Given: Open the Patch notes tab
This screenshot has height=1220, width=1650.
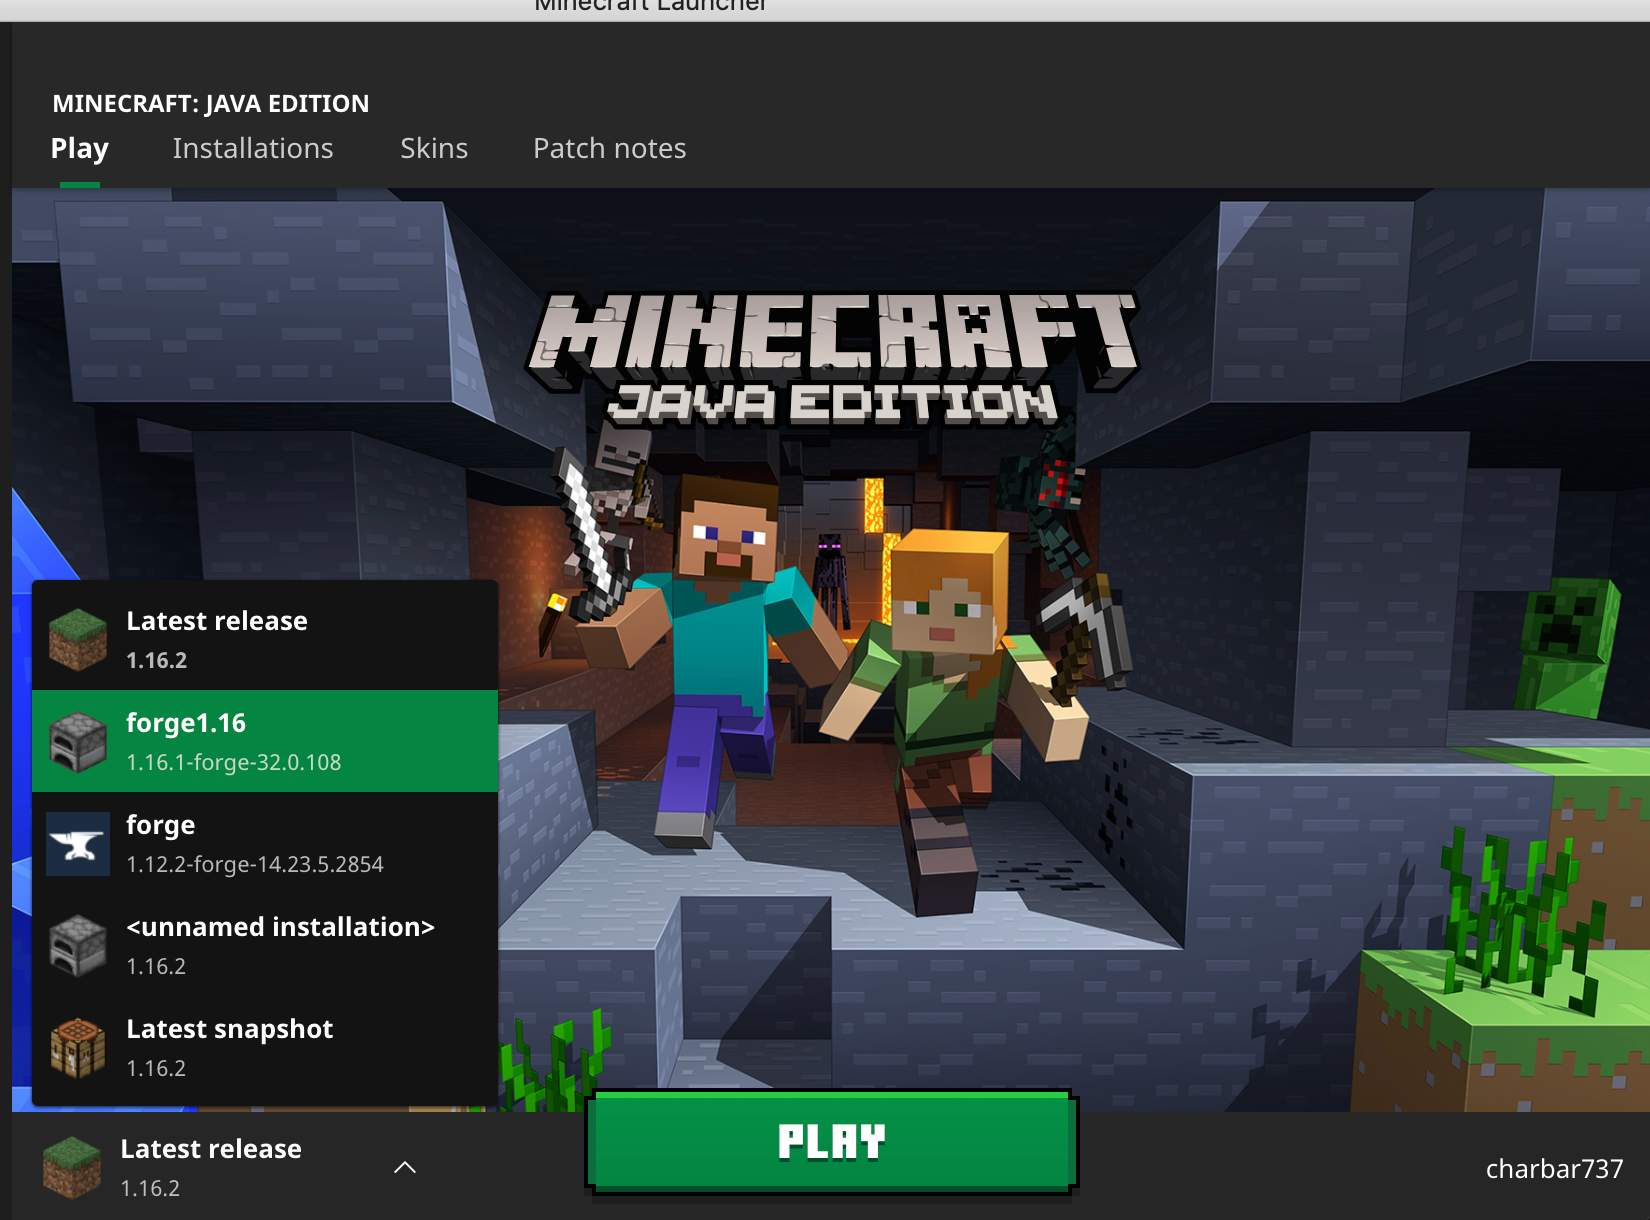Looking at the screenshot, I should (609, 148).
